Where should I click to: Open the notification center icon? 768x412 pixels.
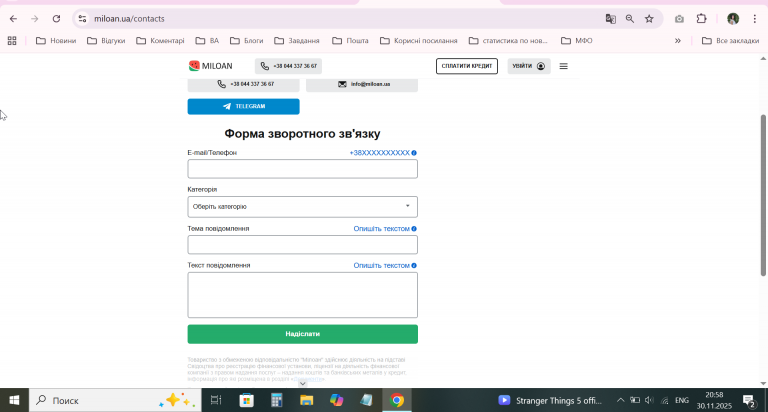coord(749,401)
